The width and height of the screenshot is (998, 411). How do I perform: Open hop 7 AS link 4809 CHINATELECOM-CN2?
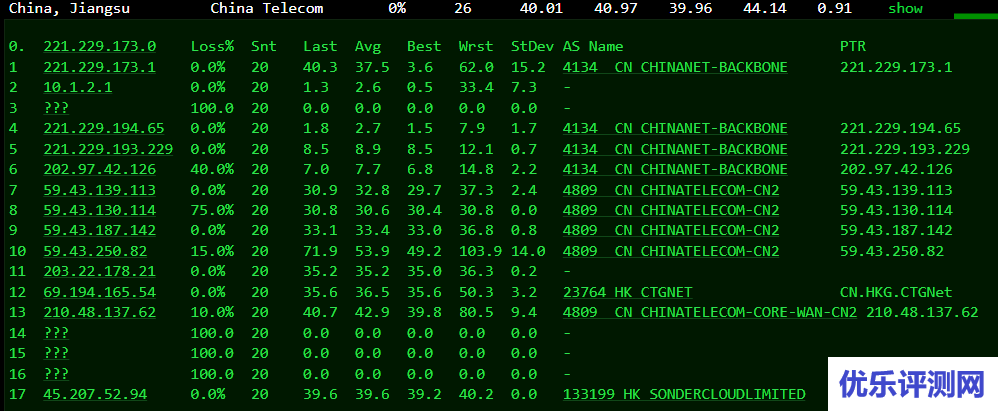tap(671, 190)
